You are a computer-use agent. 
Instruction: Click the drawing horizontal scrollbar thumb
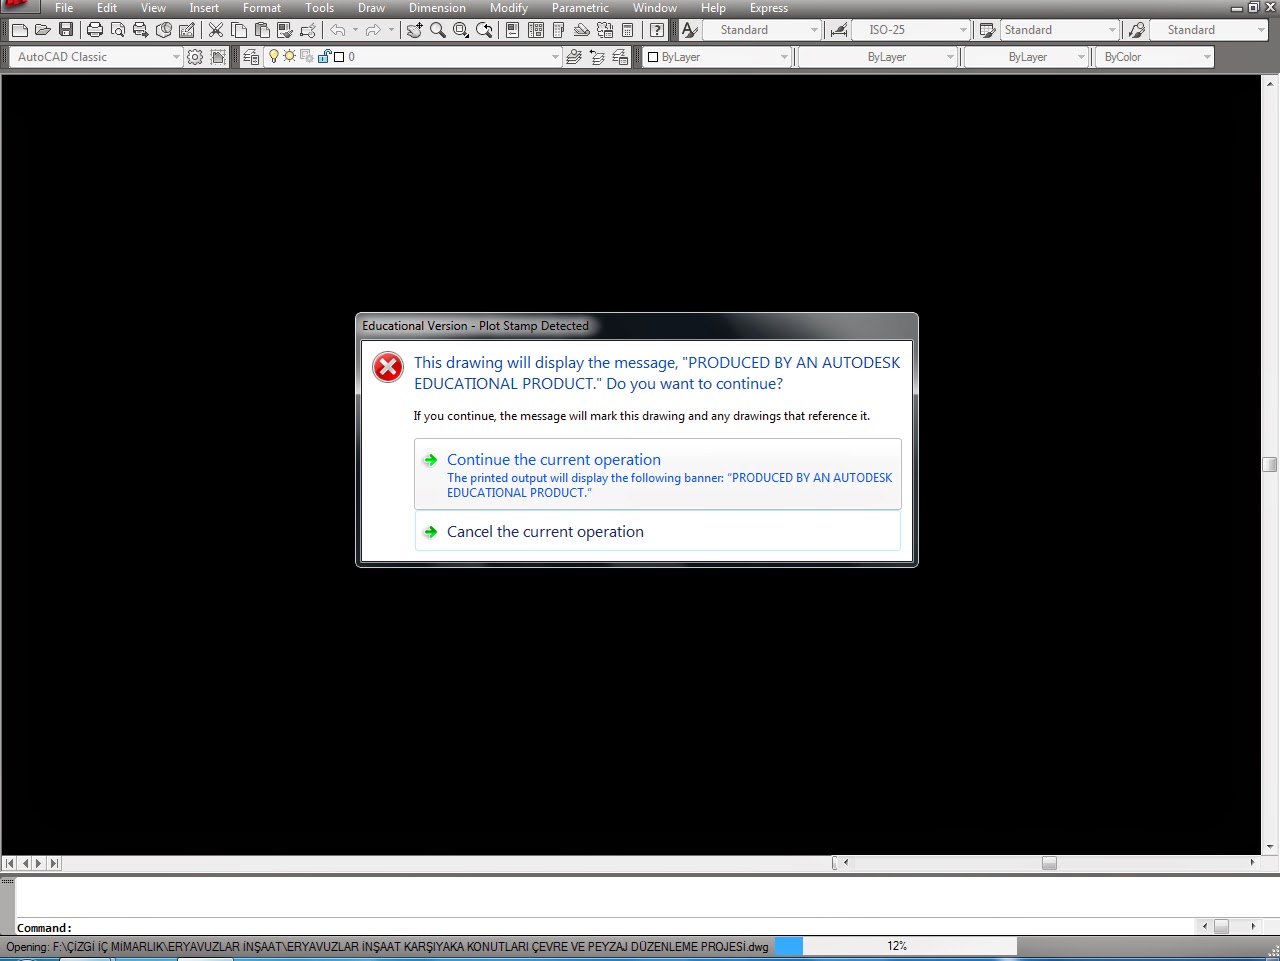click(x=1049, y=863)
